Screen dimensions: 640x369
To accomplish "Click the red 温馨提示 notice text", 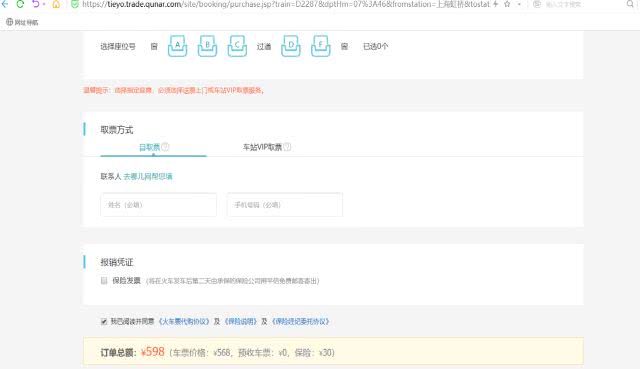I will [174, 90].
